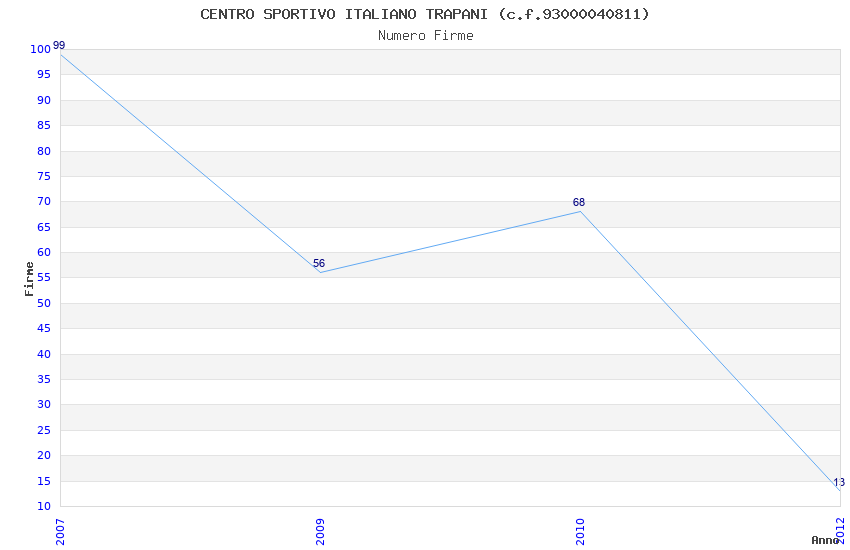Click y-axis tick label 60

[44, 252]
